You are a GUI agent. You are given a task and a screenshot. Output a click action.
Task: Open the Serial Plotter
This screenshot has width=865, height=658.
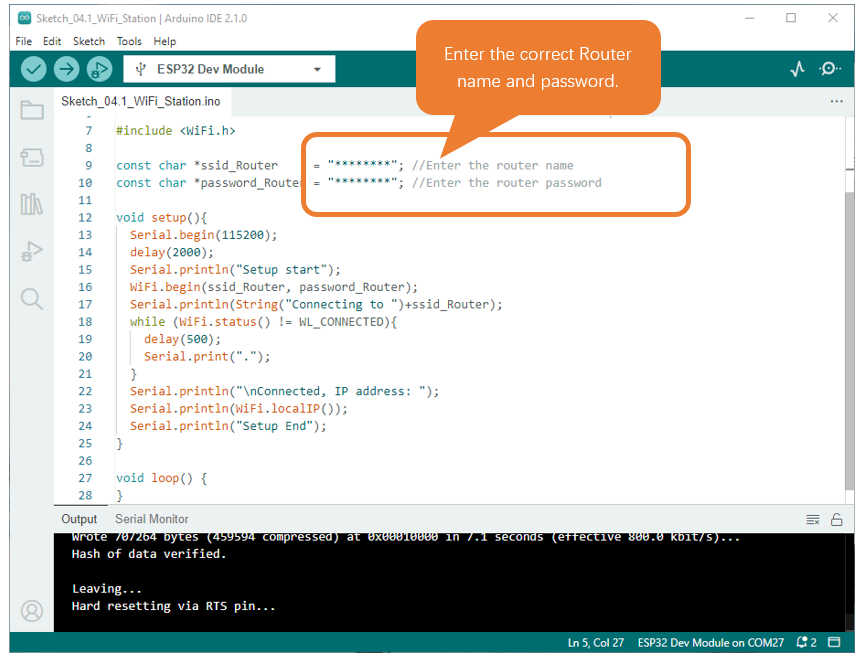(x=797, y=69)
